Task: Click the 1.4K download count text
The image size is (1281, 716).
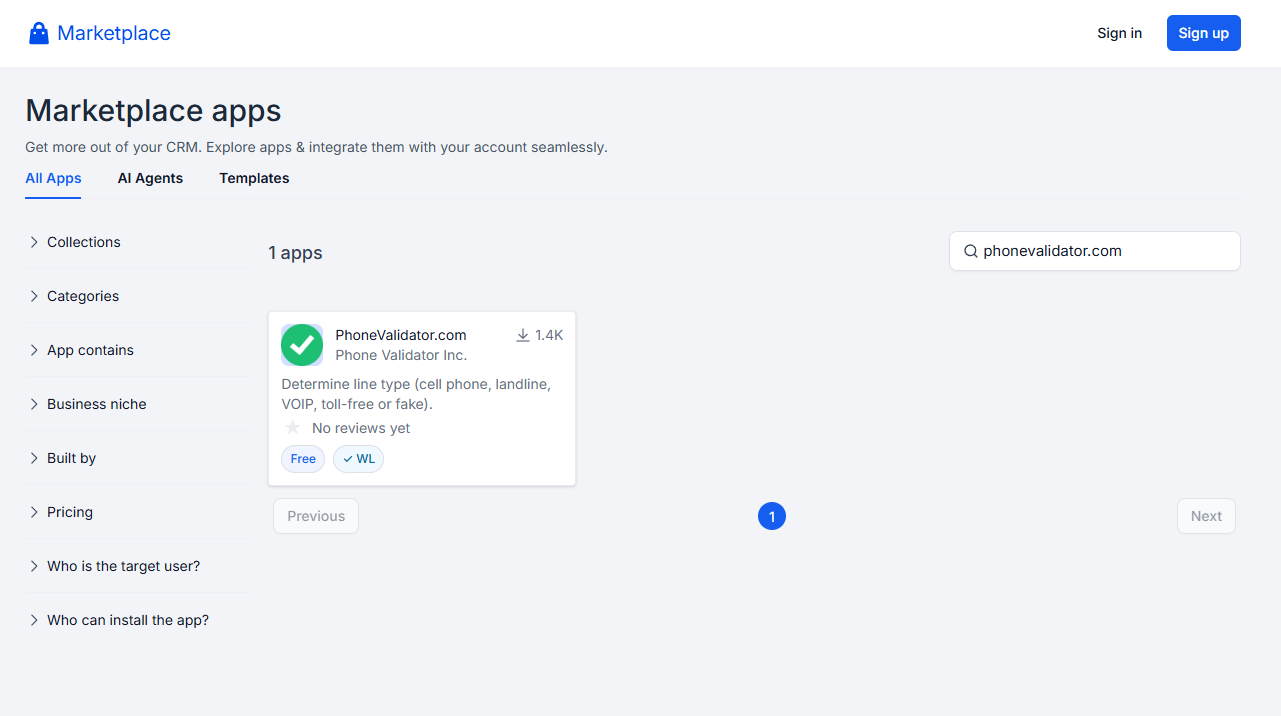Action: click(x=549, y=336)
